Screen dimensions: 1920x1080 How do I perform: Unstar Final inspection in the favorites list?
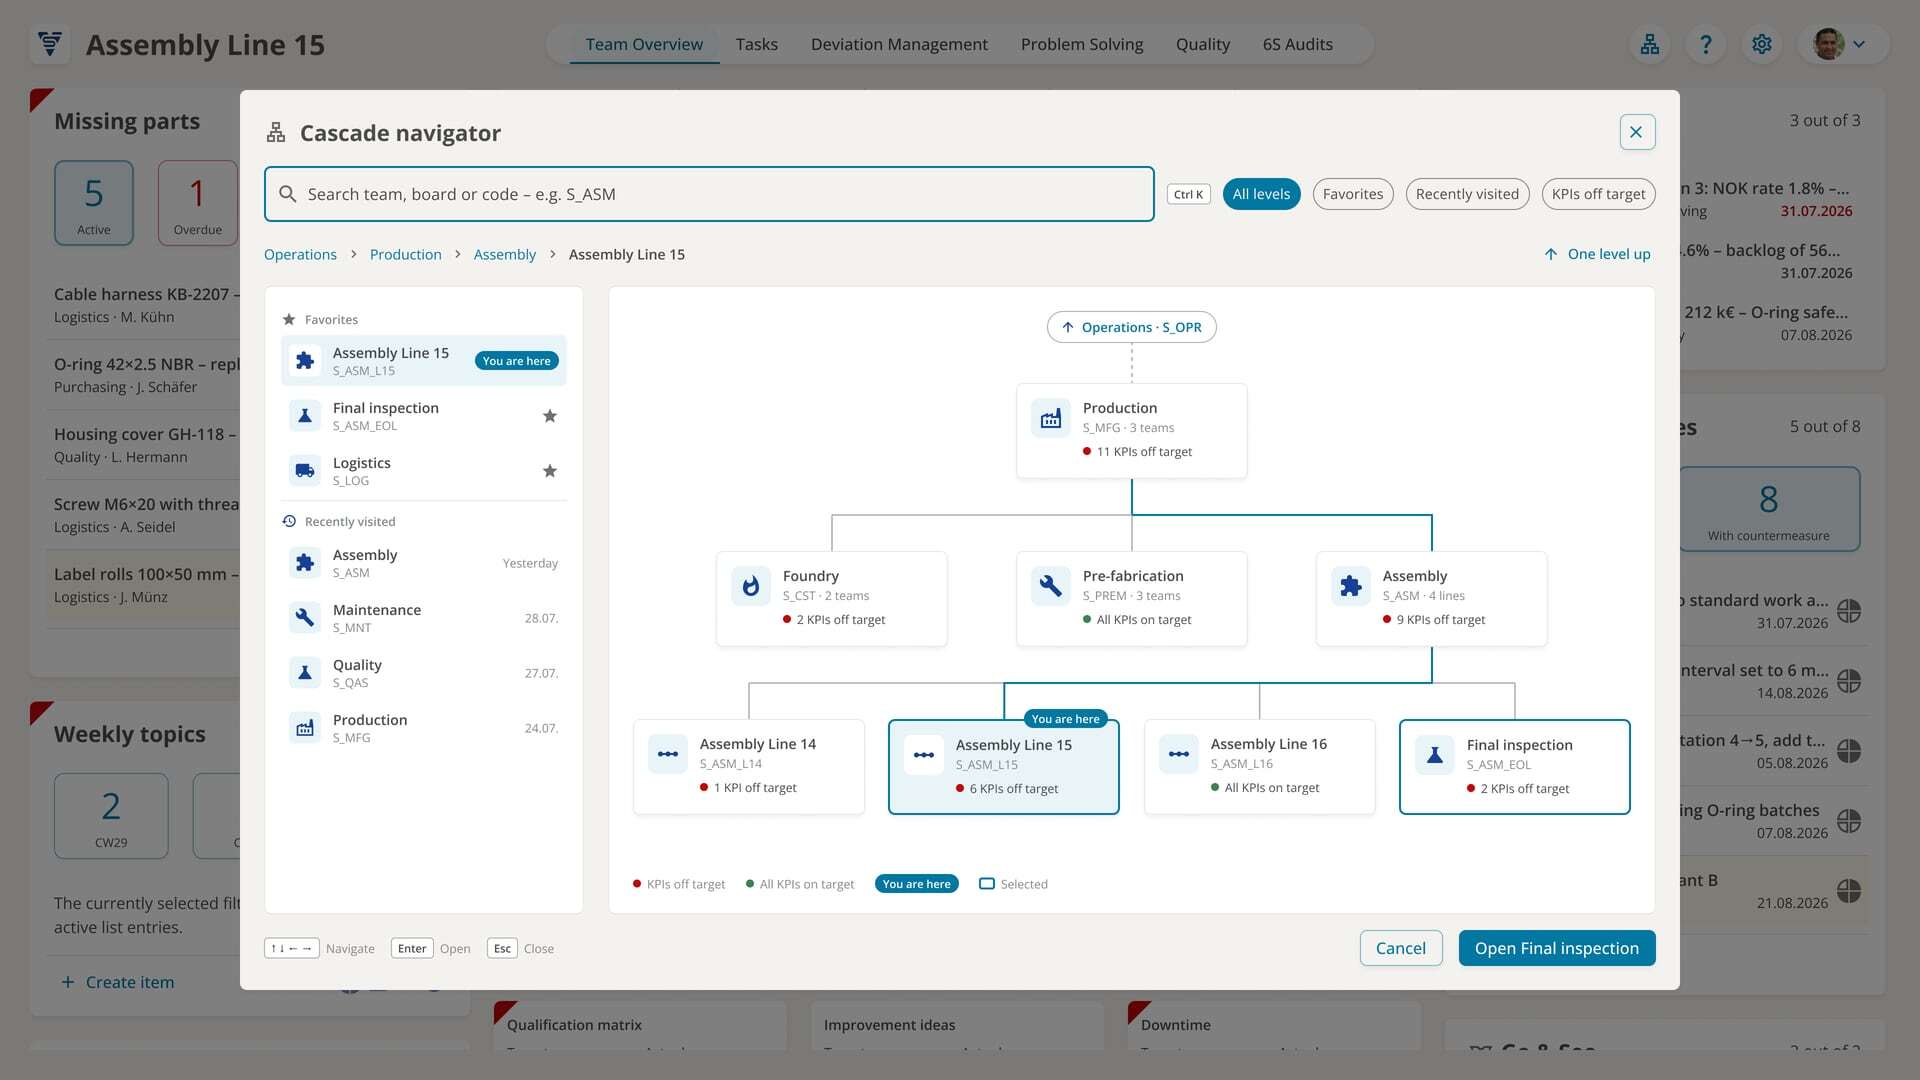[x=549, y=416]
